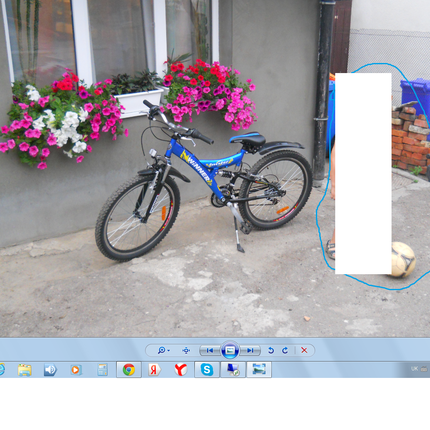Image resolution: width=430 pixels, height=430 pixels.
Task: Open the zoom magnifier control
Action: 163,350
